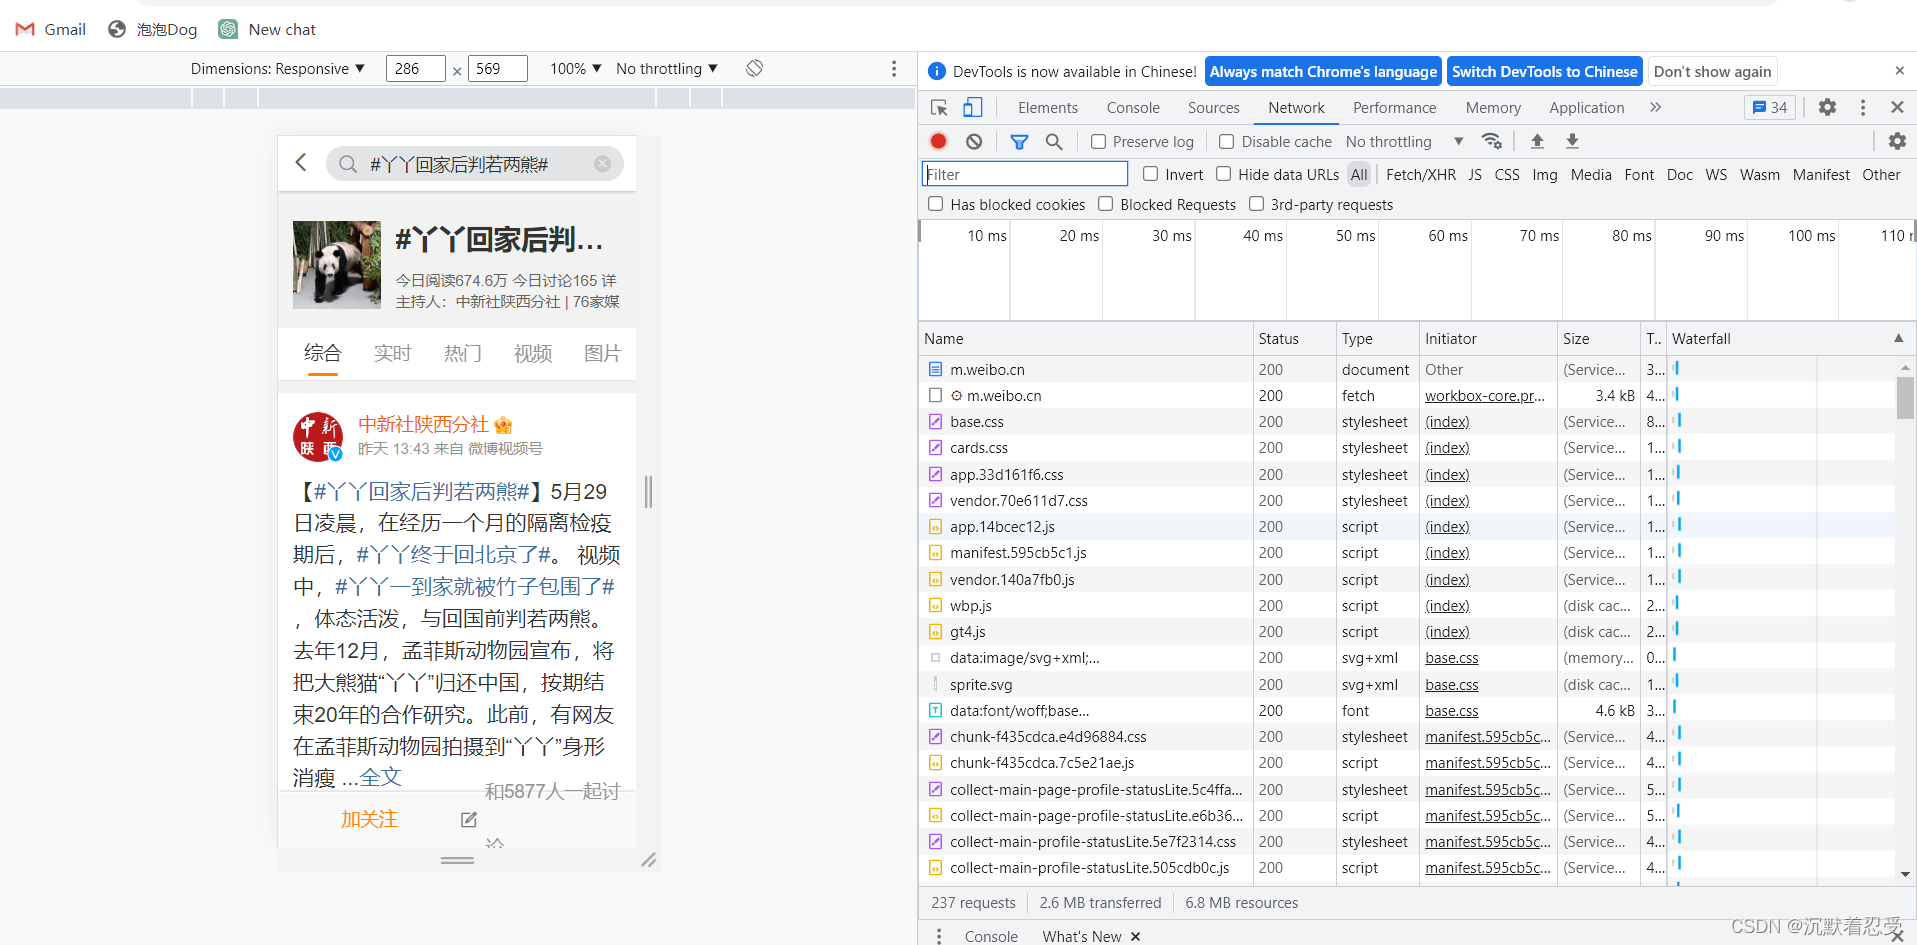Open 全文 full text link

click(x=380, y=777)
